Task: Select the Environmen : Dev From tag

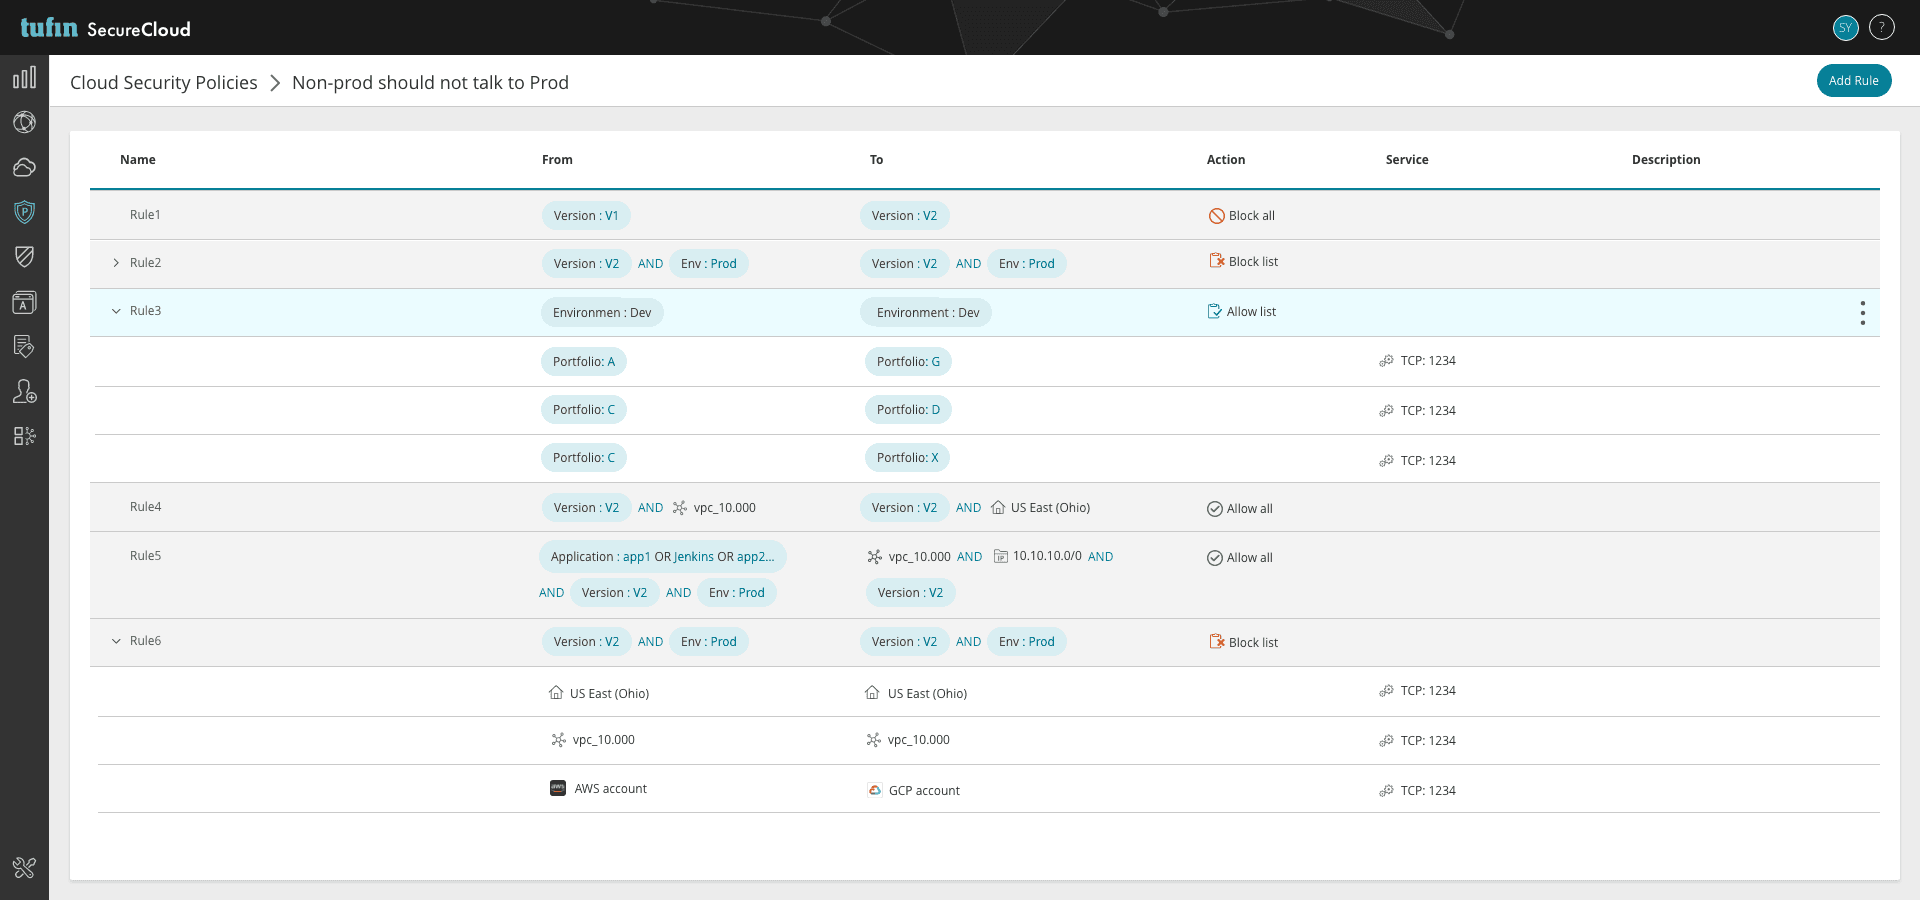Action: pos(602,313)
